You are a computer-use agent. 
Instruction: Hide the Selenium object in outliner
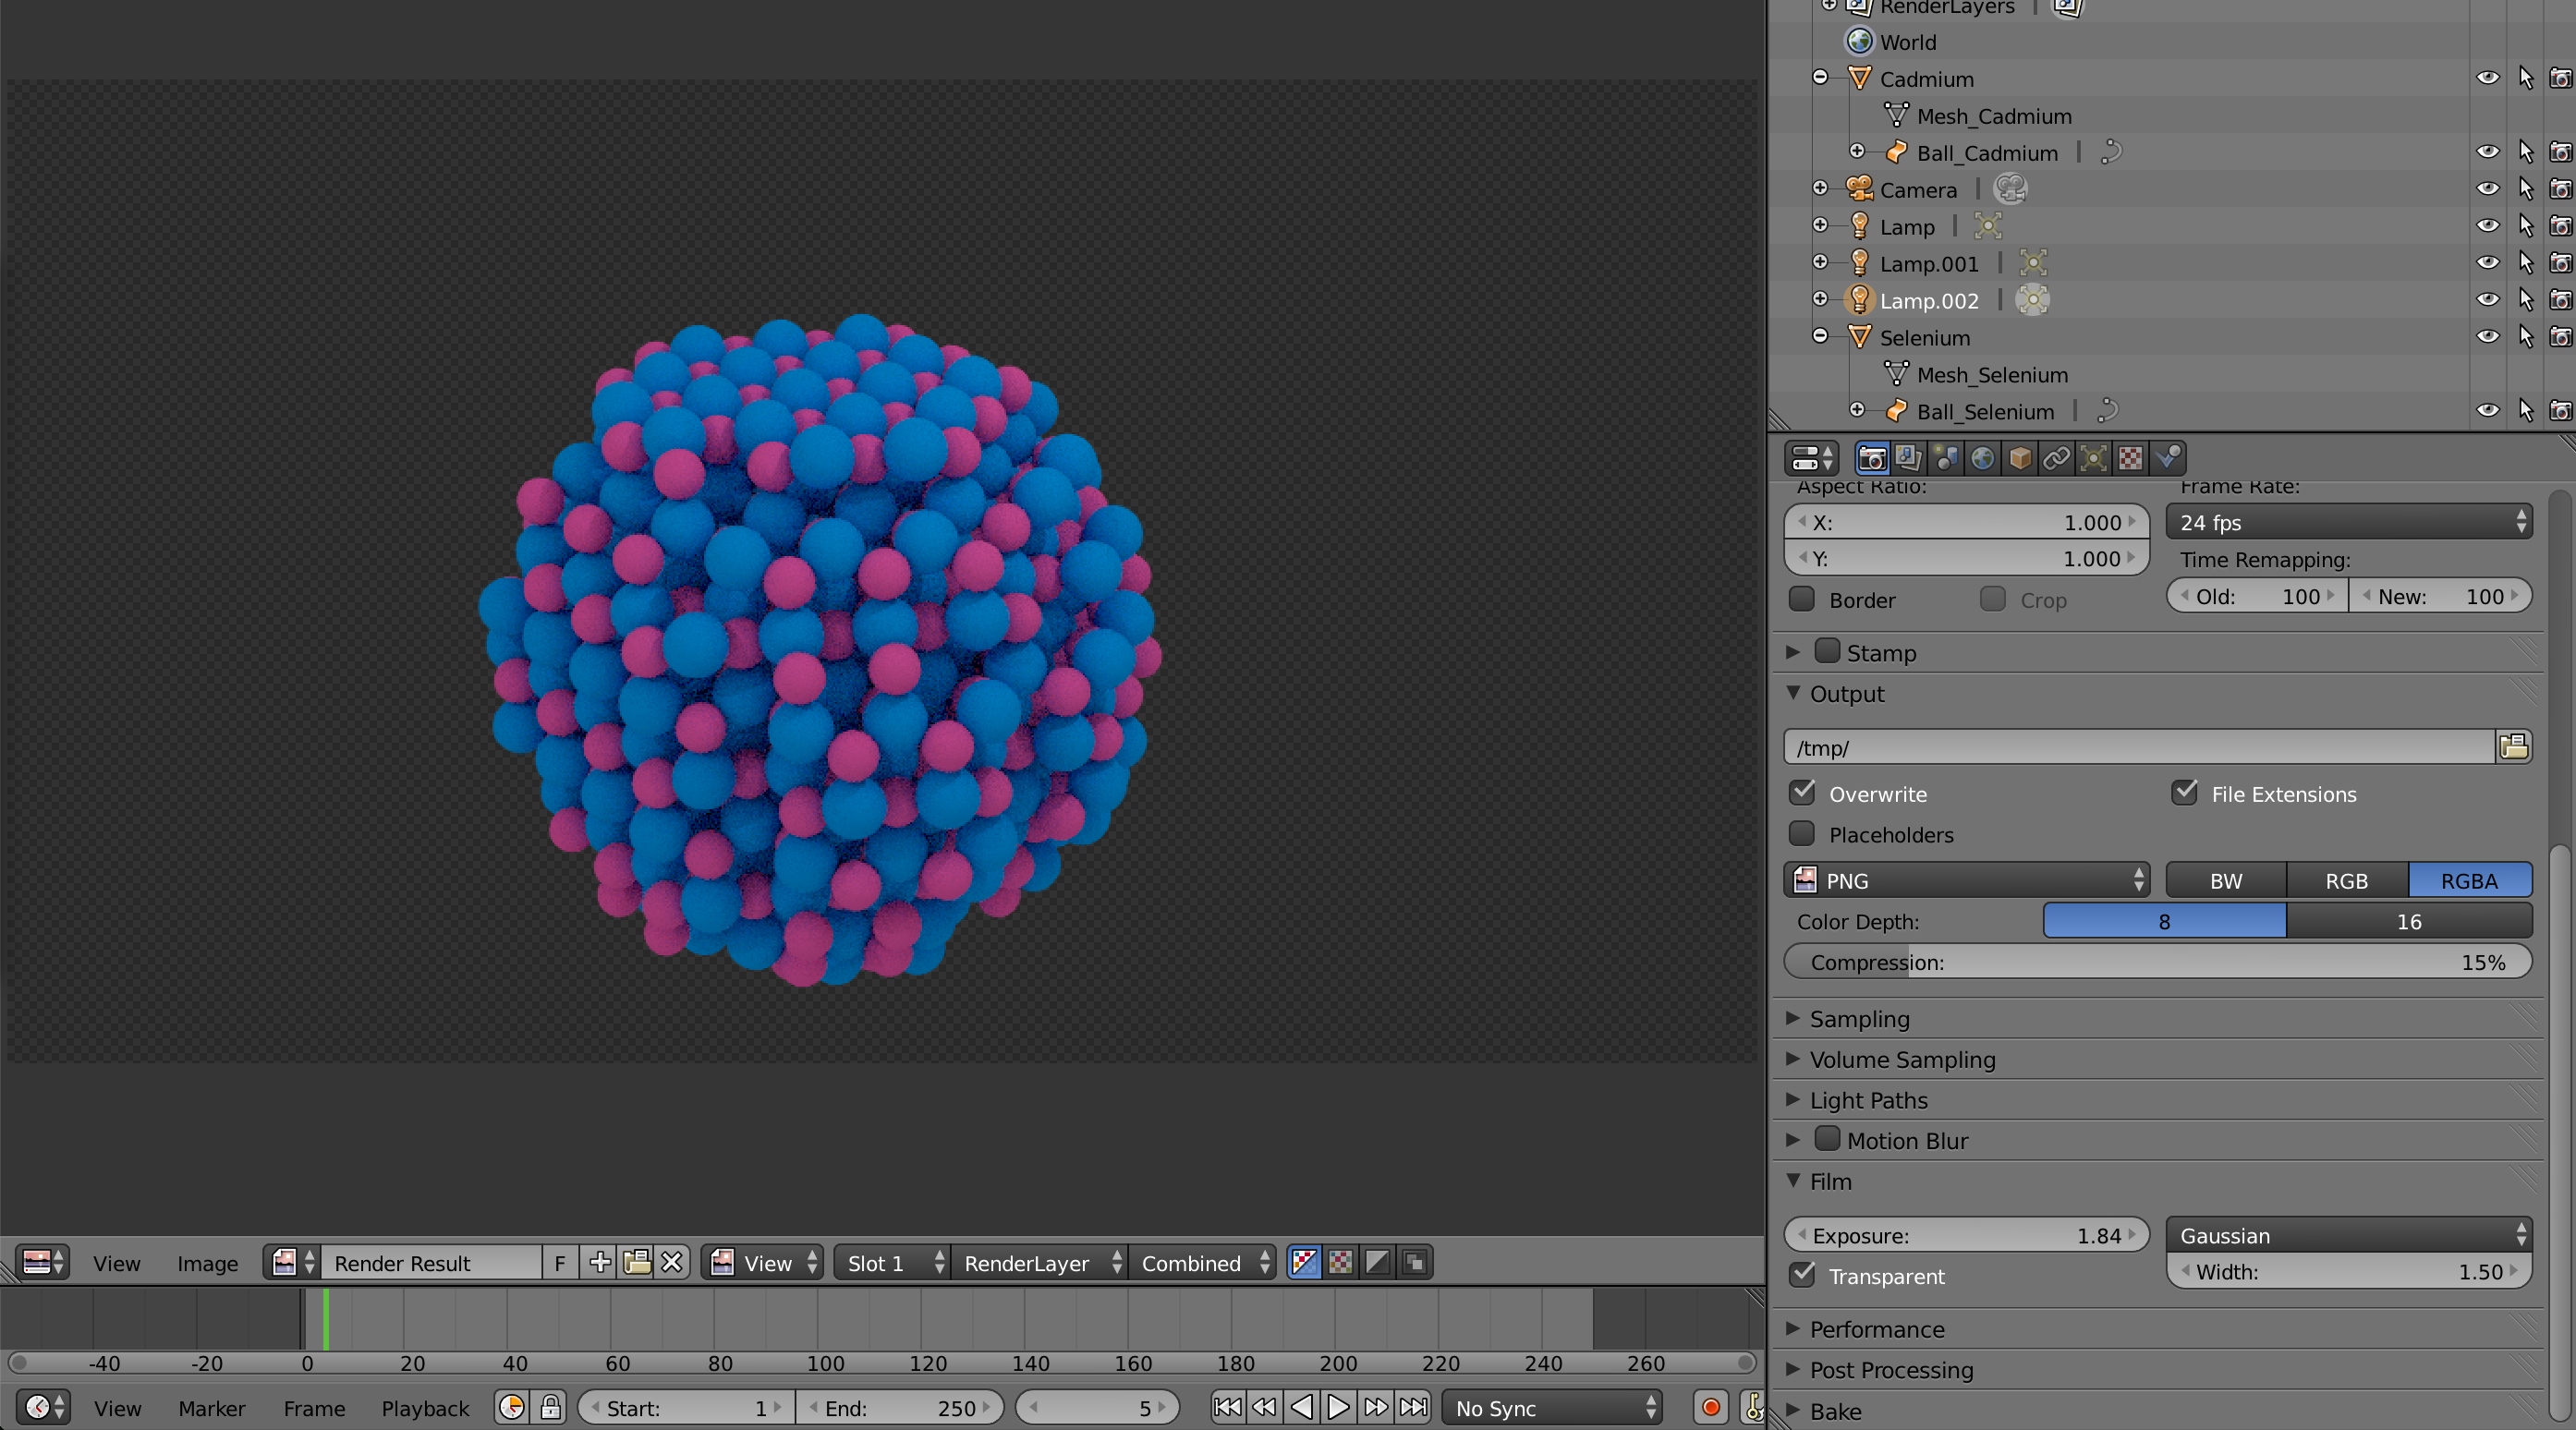click(x=2488, y=337)
